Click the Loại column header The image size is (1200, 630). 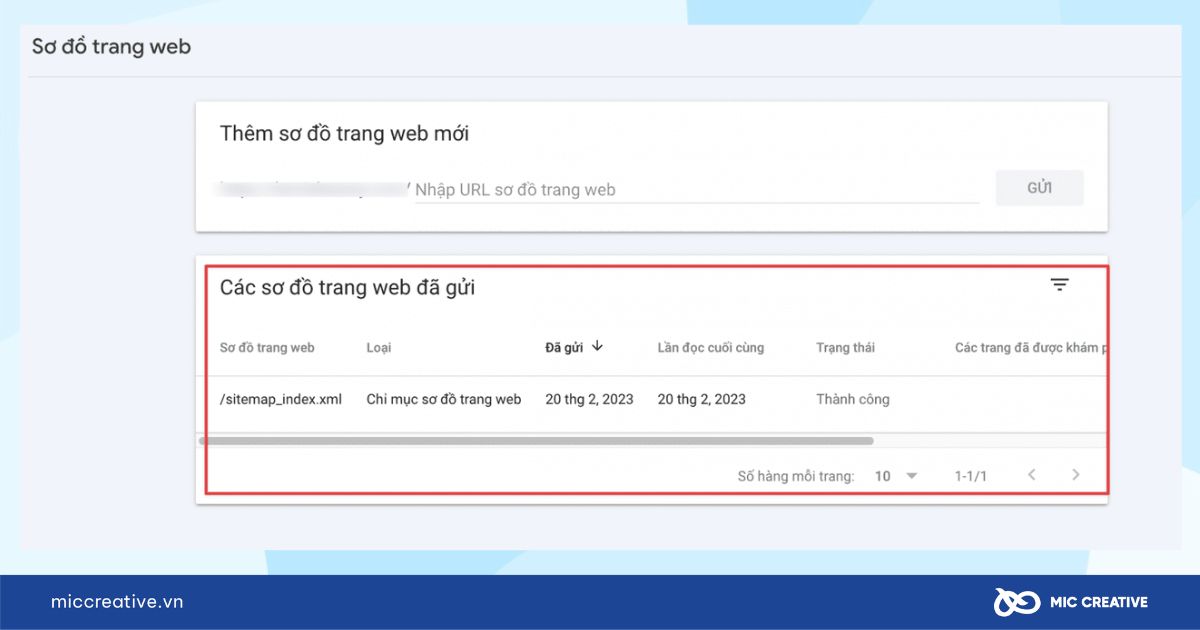pyautogui.click(x=379, y=348)
